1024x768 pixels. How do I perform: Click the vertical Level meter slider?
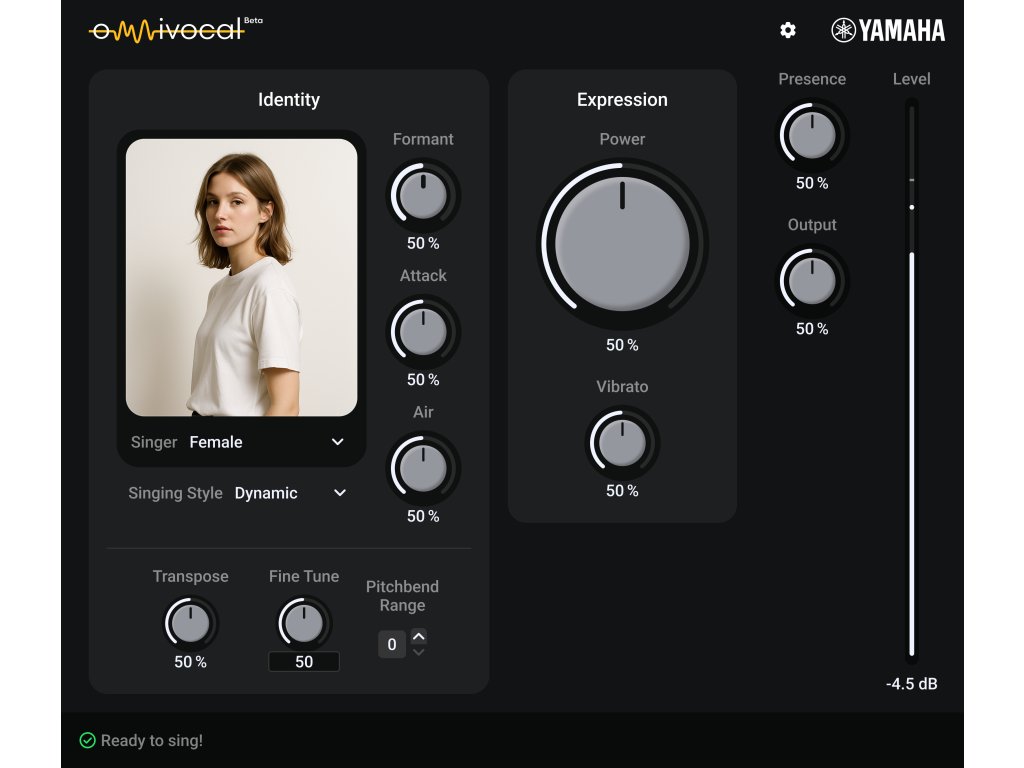[911, 380]
